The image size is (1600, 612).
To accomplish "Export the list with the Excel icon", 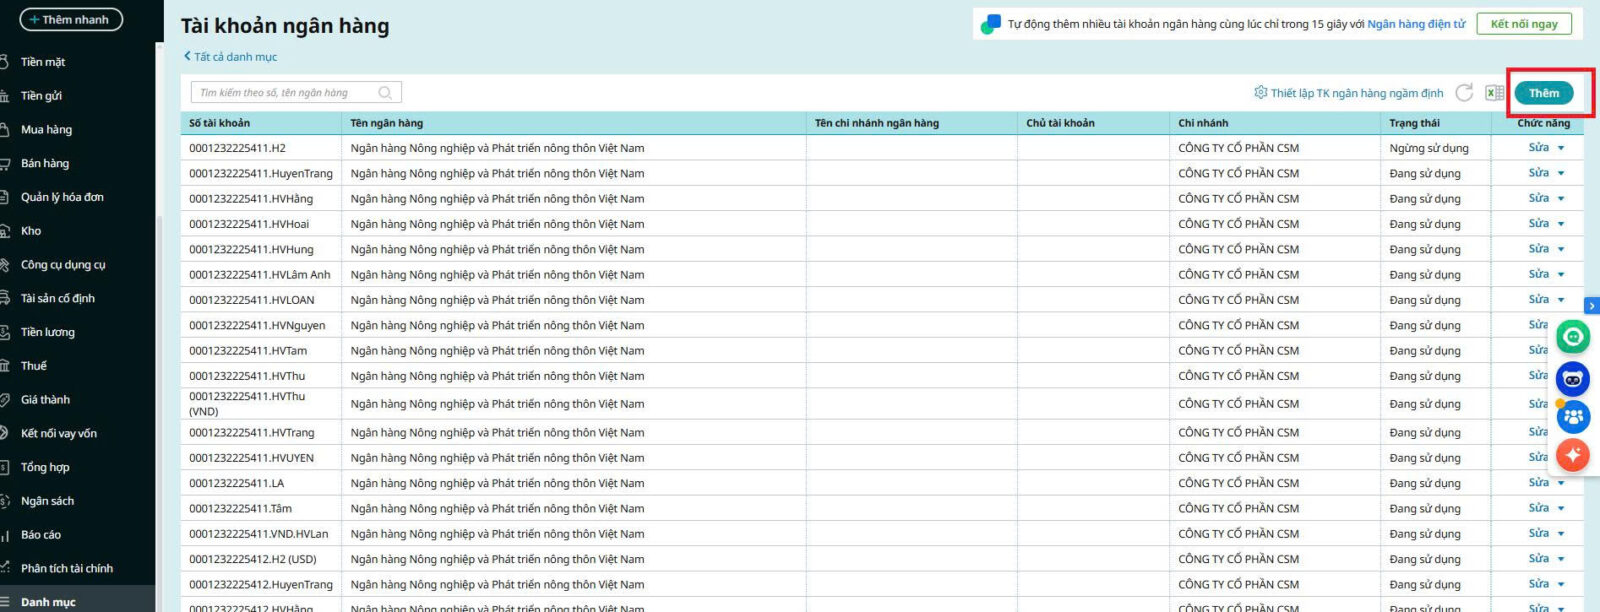I will [x=1494, y=93].
